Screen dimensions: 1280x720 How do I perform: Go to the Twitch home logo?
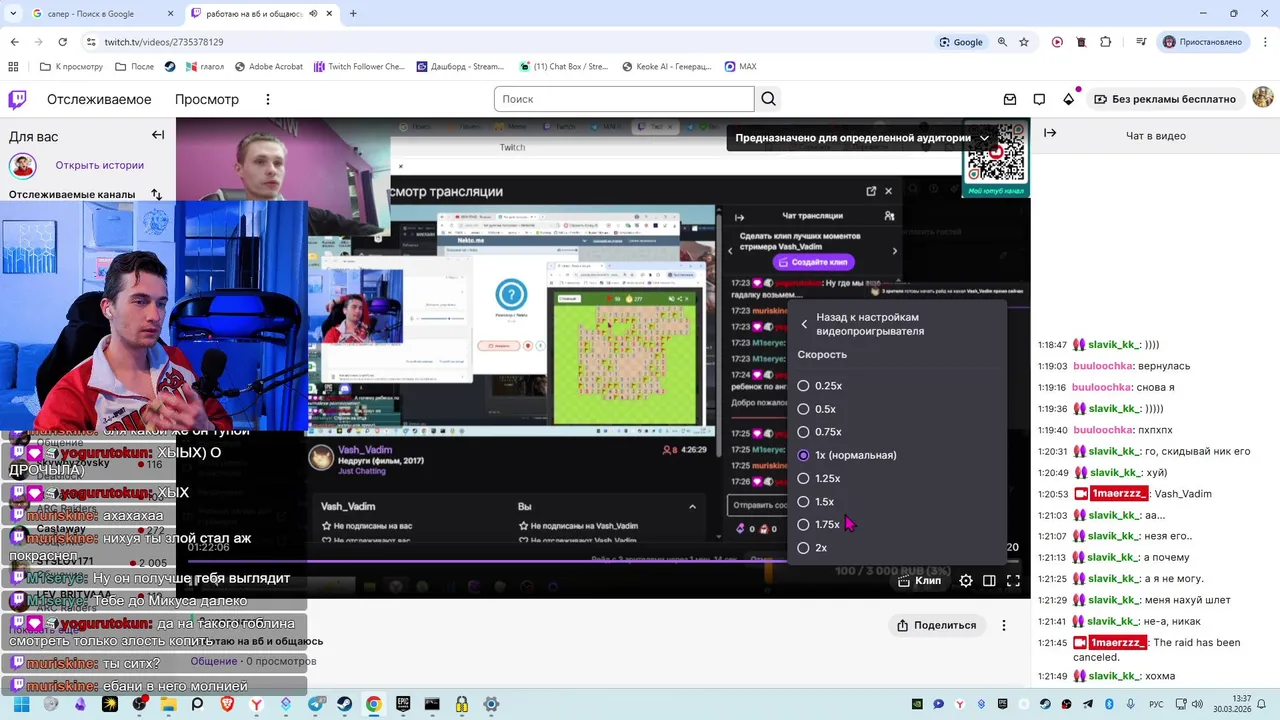click(x=18, y=99)
